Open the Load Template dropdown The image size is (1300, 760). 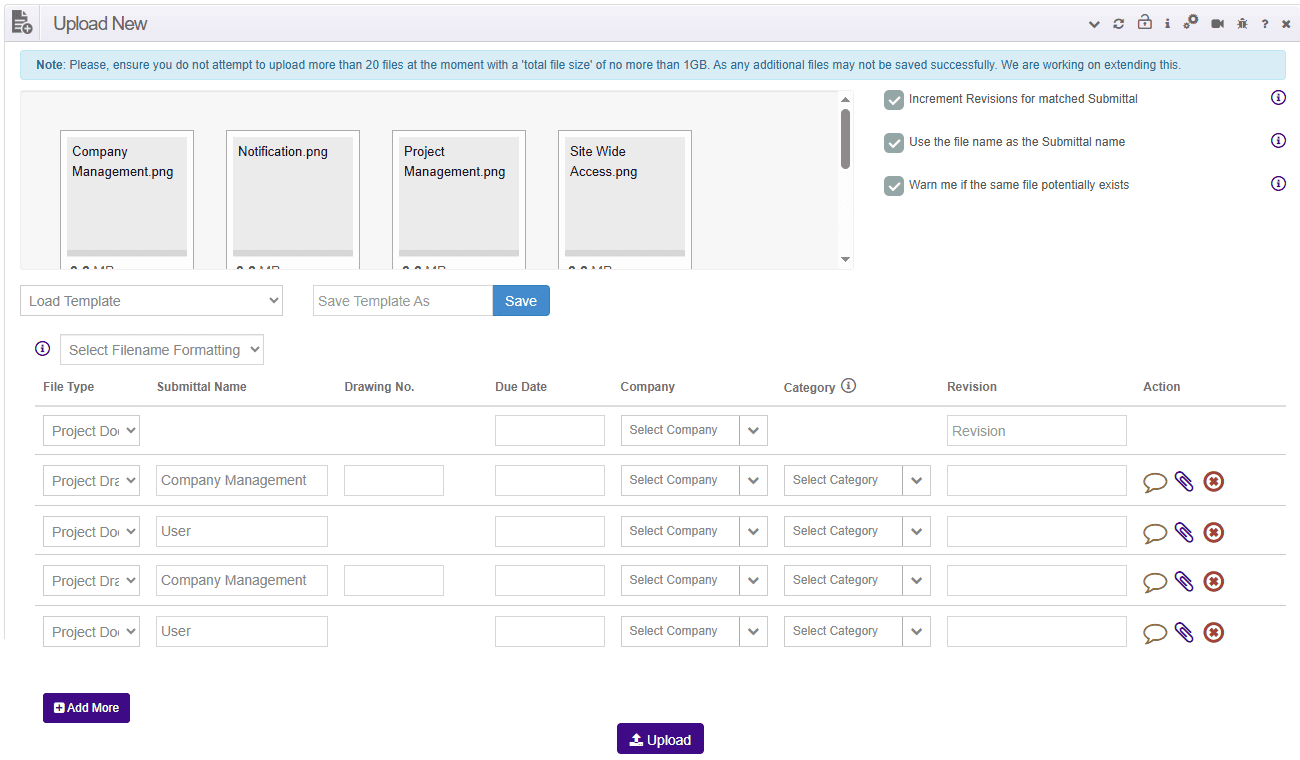(151, 301)
